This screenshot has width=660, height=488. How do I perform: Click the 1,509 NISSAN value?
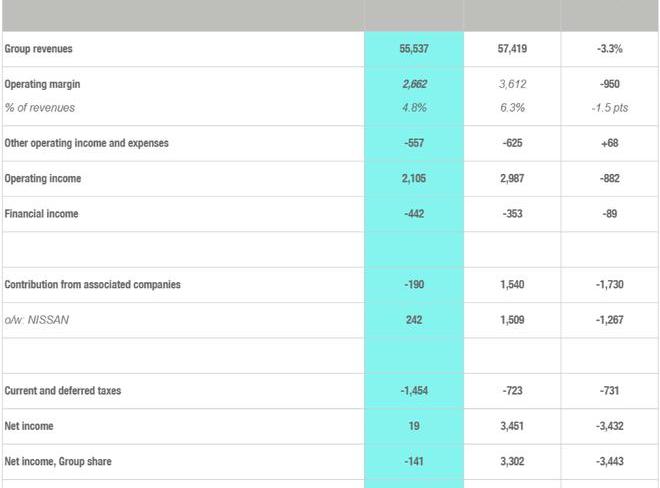tap(512, 320)
